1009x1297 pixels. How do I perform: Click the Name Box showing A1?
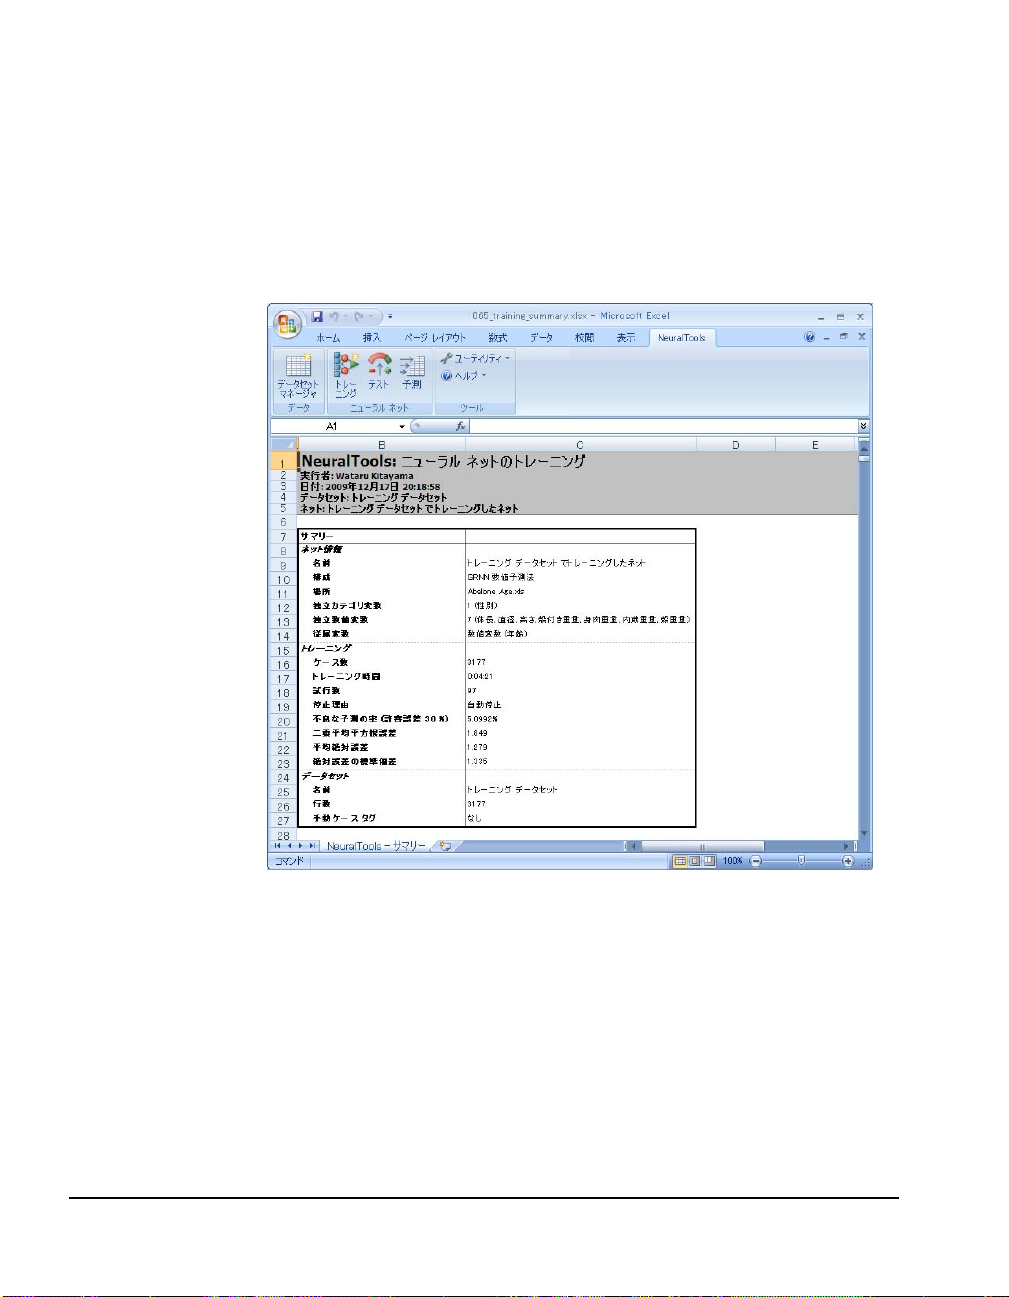click(x=332, y=426)
